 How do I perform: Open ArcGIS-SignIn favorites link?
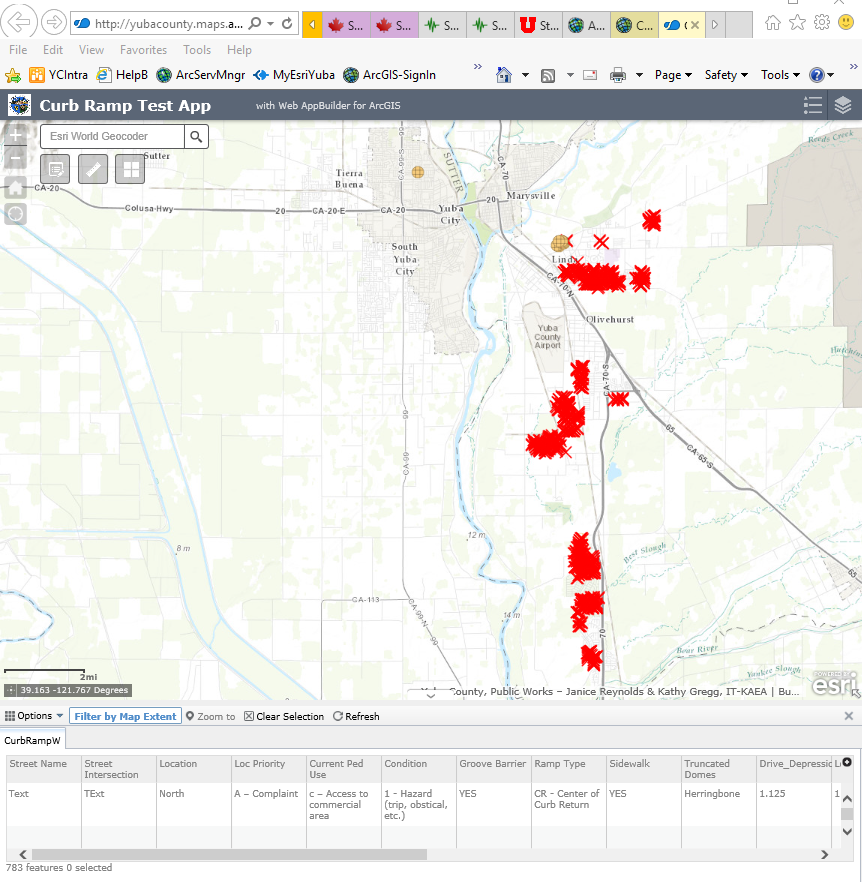point(389,75)
